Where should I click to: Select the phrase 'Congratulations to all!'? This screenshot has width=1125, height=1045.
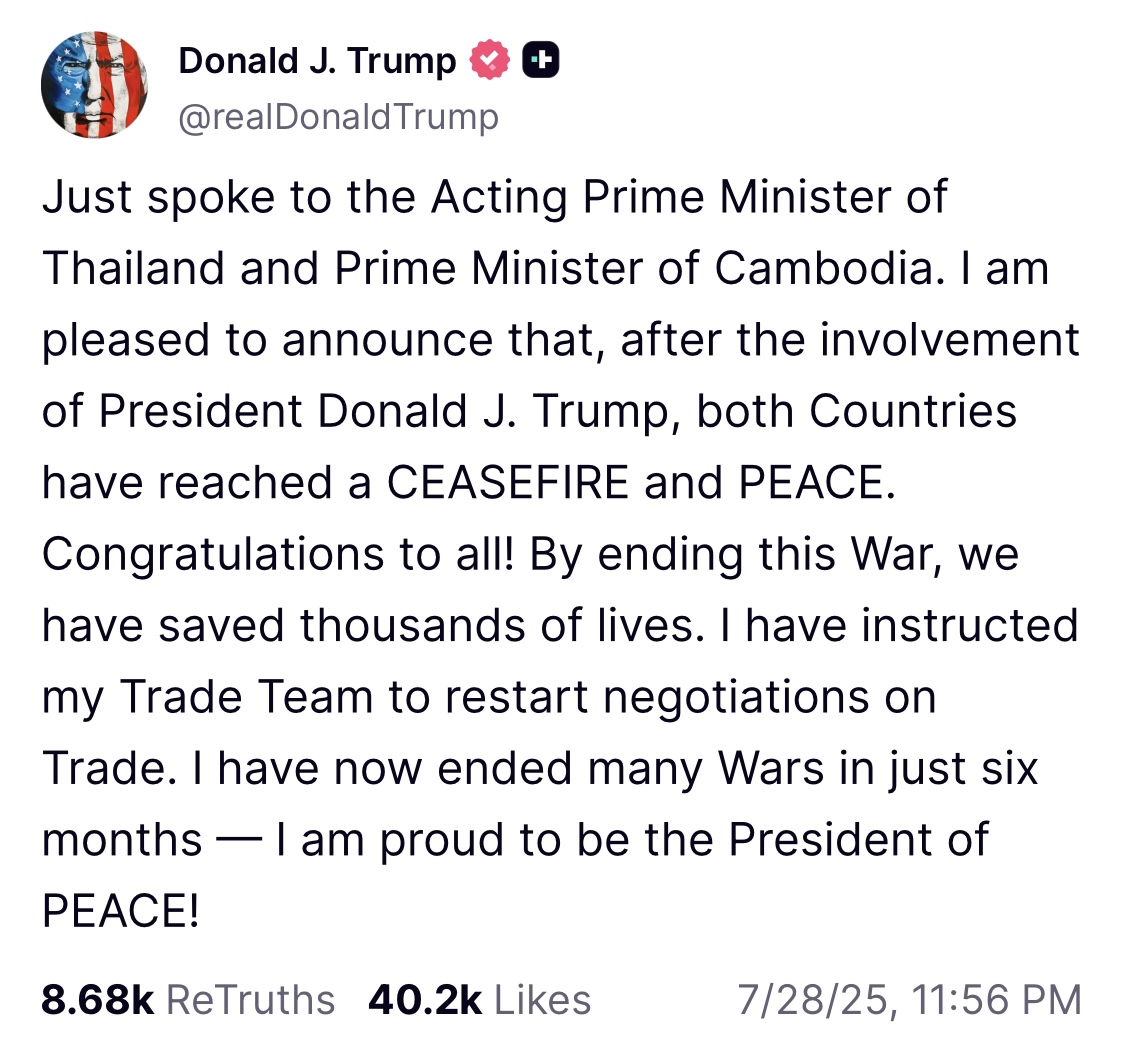tap(278, 555)
